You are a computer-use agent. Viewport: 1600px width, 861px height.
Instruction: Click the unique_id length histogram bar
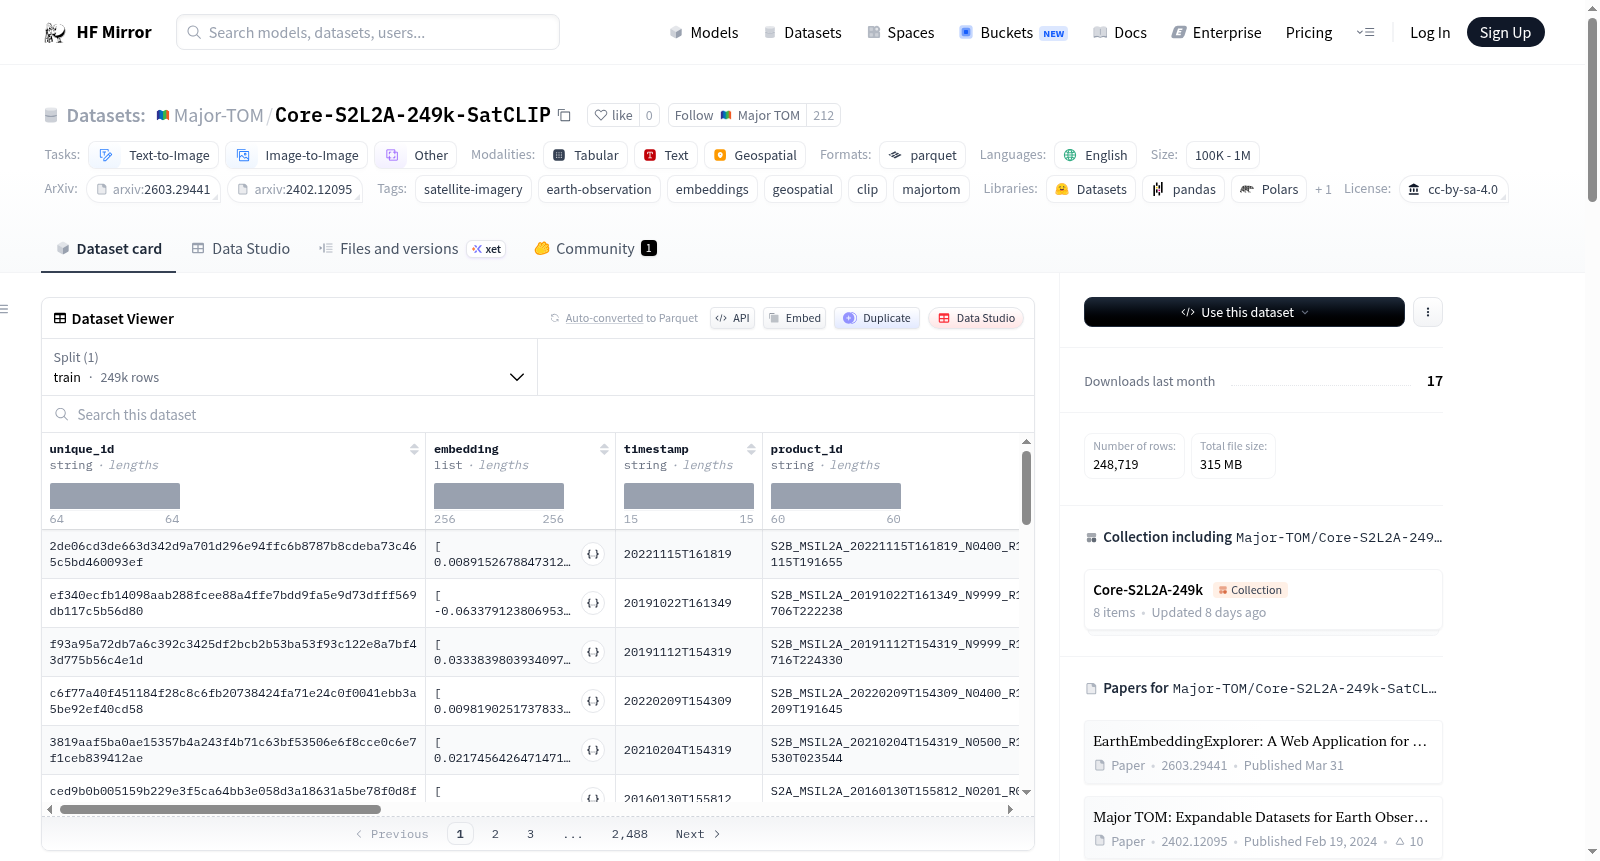[x=115, y=496]
